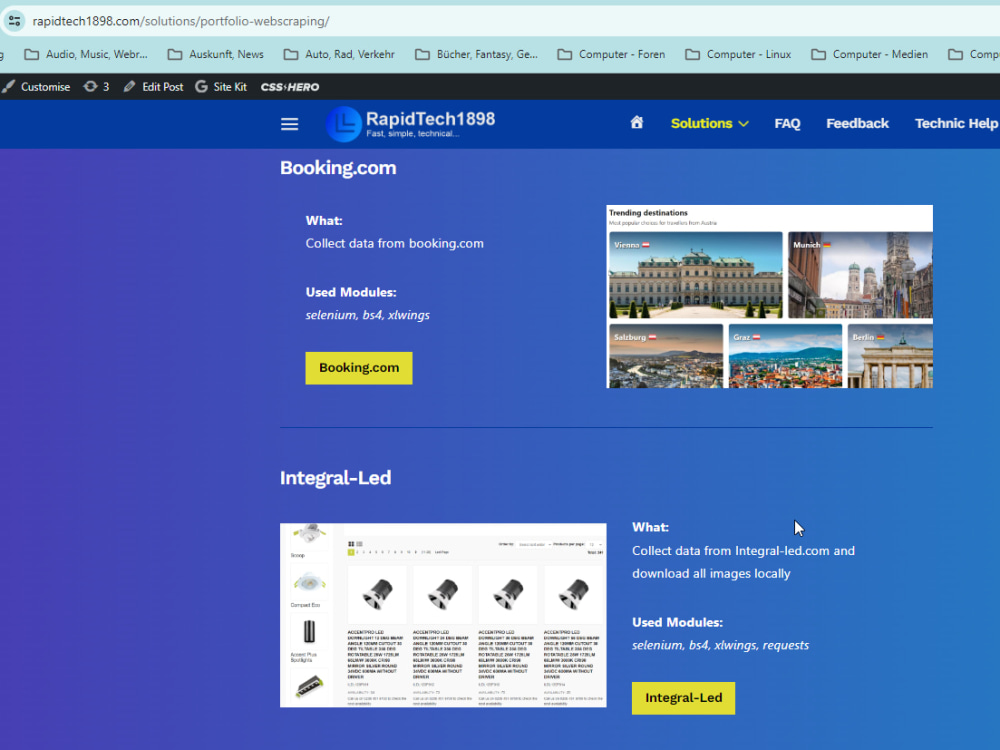Click the site information icon in address bar
1000x750 pixels.
click(x=15, y=21)
